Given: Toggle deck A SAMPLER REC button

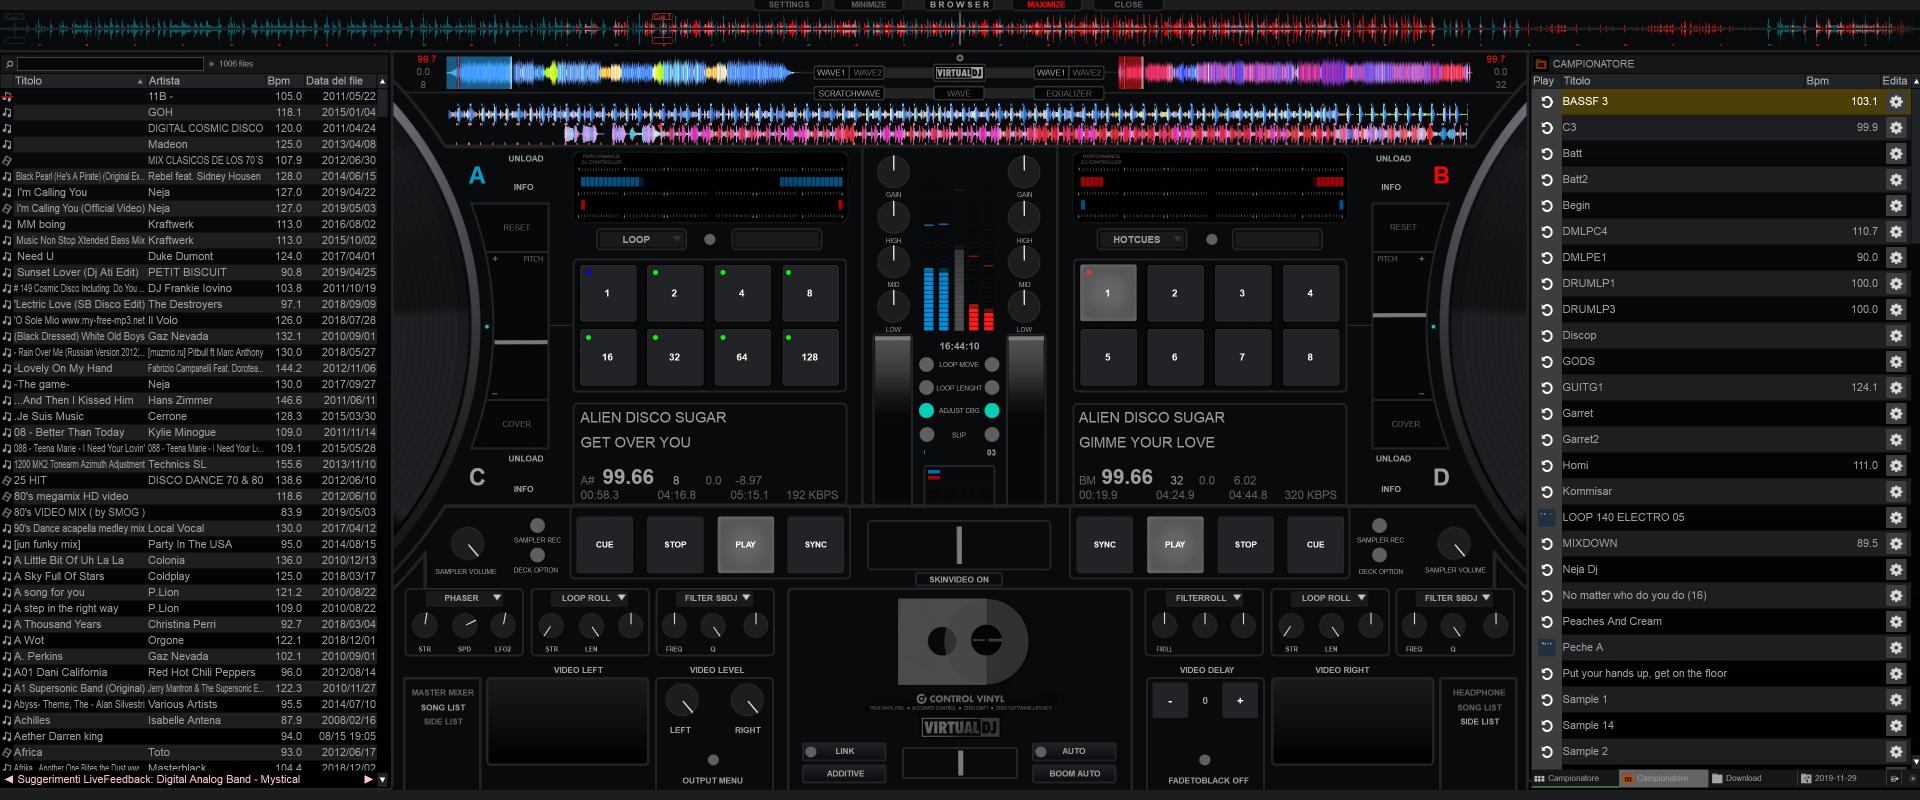Looking at the screenshot, I should [x=537, y=526].
